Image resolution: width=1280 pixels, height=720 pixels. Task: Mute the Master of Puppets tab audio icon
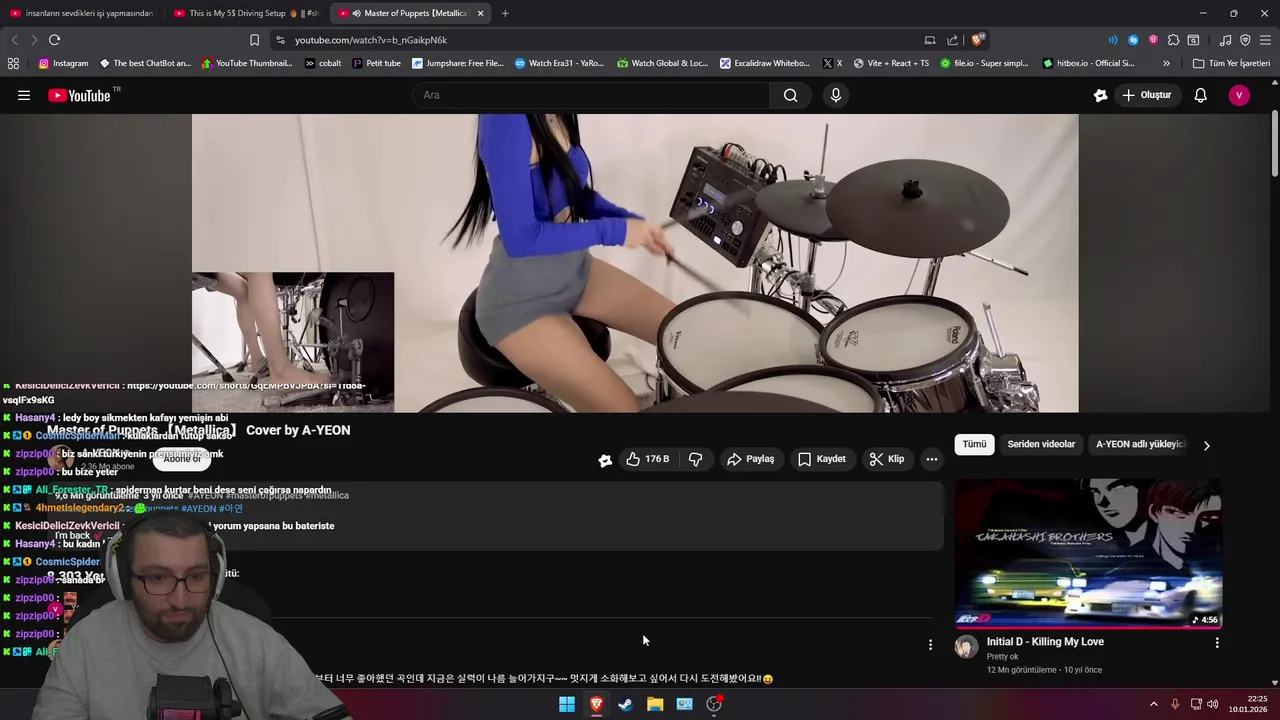pyautogui.click(x=357, y=13)
